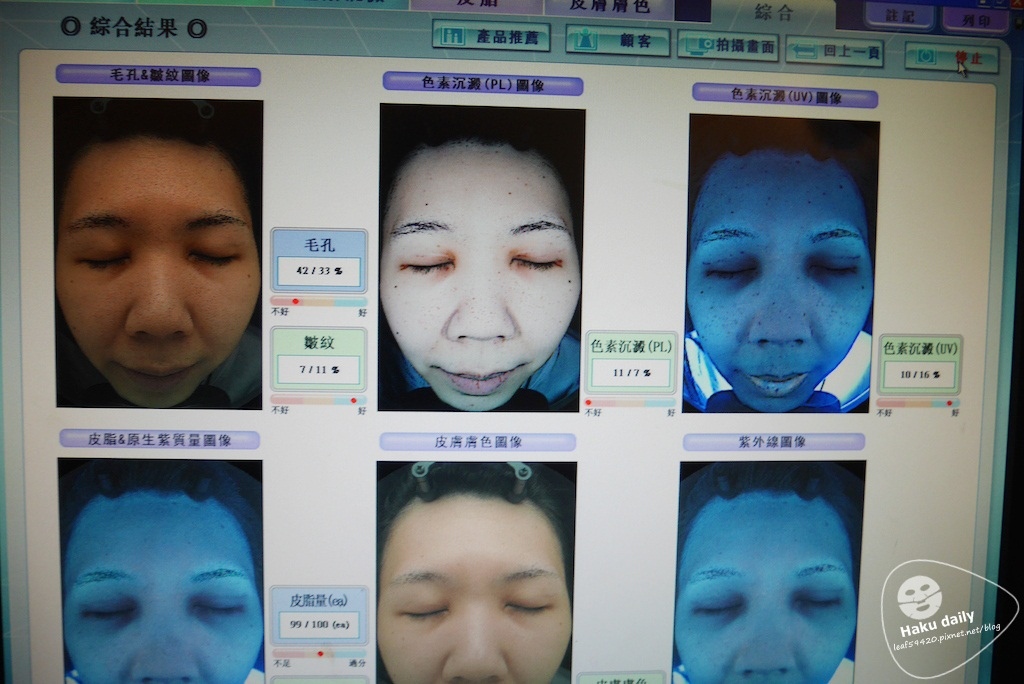The image size is (1024, 684).
Task: Open the 色素沉澱(PL)圖像 face photo
Action: 481,258
